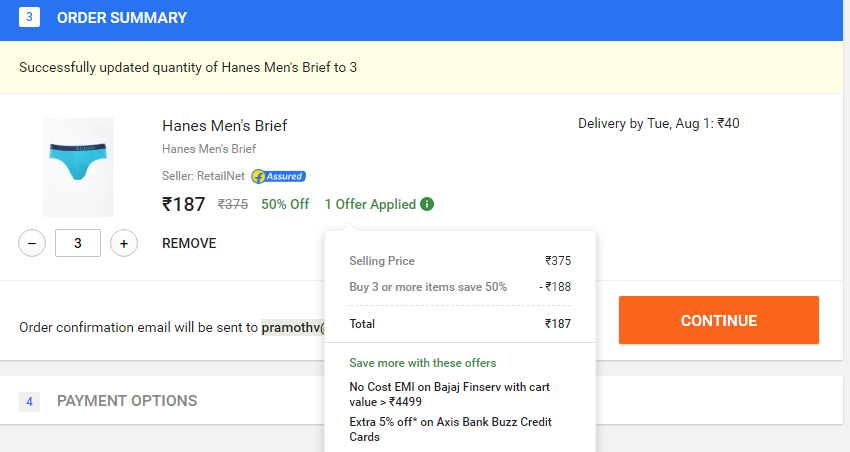This screenshot has height=452, width=850.
Task: Select the Order Summary header
Action: click(x=122, y=18)
